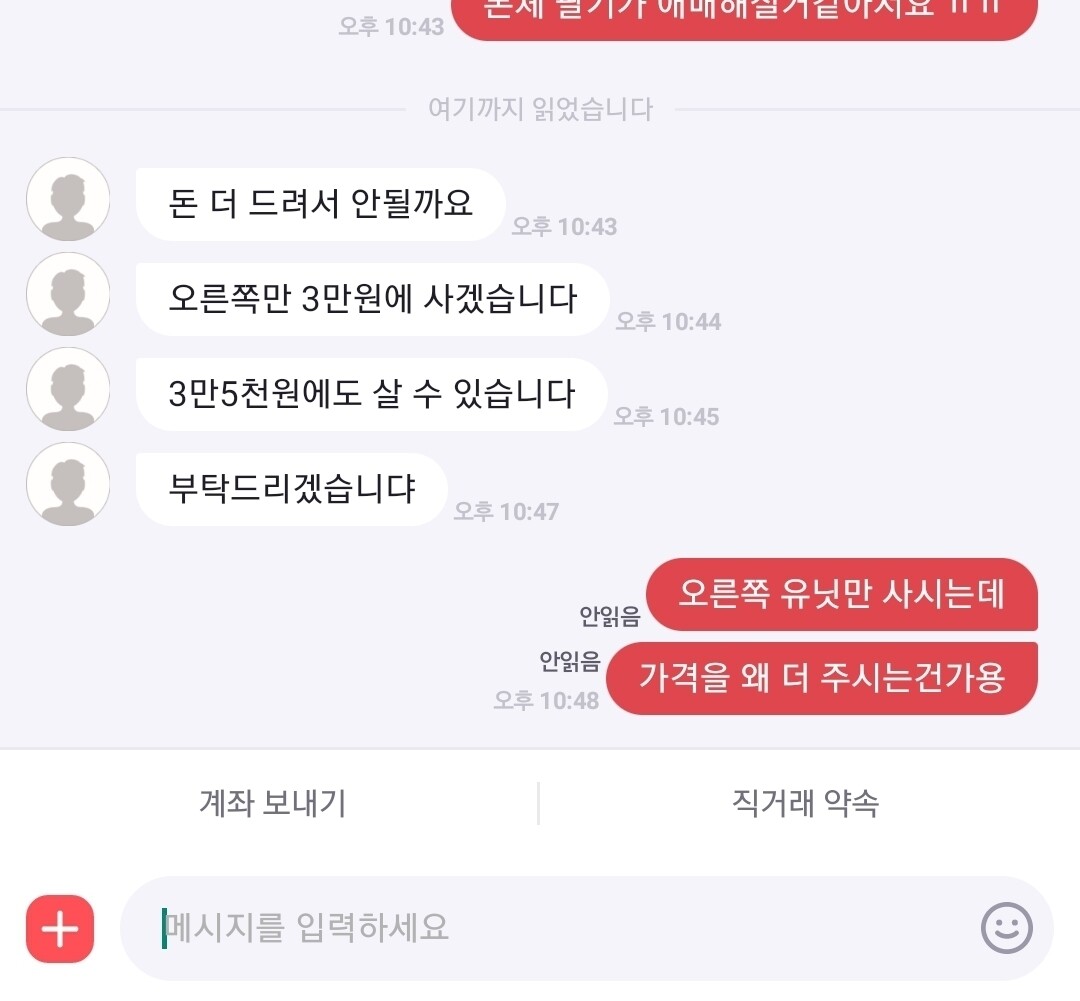Tap '안읽음' label beside '오른쪽 유닛만 사시는데'

click(x=610, y=616)
